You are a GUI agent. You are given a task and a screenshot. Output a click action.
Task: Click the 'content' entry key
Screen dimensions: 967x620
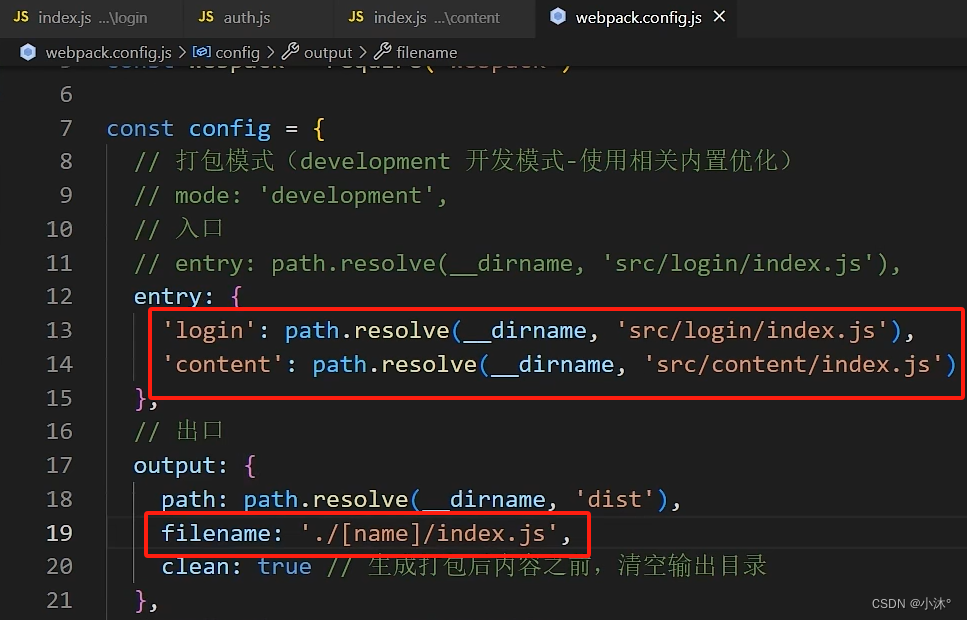(223, 365)
